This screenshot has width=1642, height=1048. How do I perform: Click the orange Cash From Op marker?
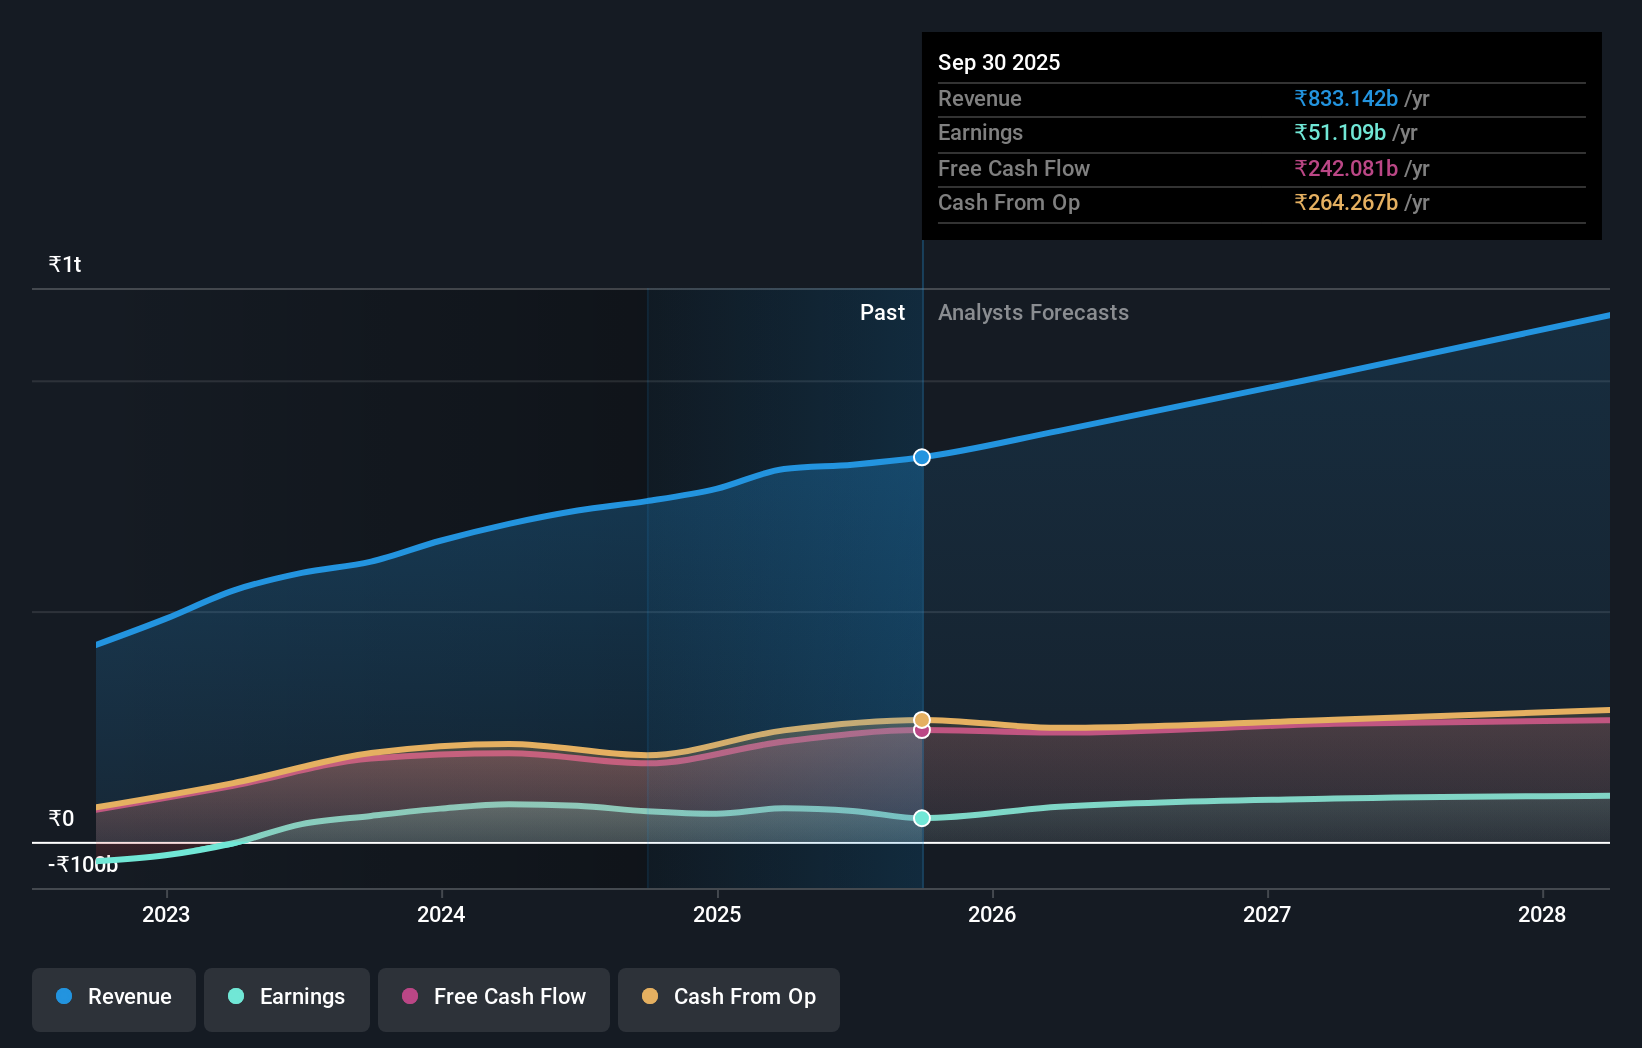coord(921,718)
